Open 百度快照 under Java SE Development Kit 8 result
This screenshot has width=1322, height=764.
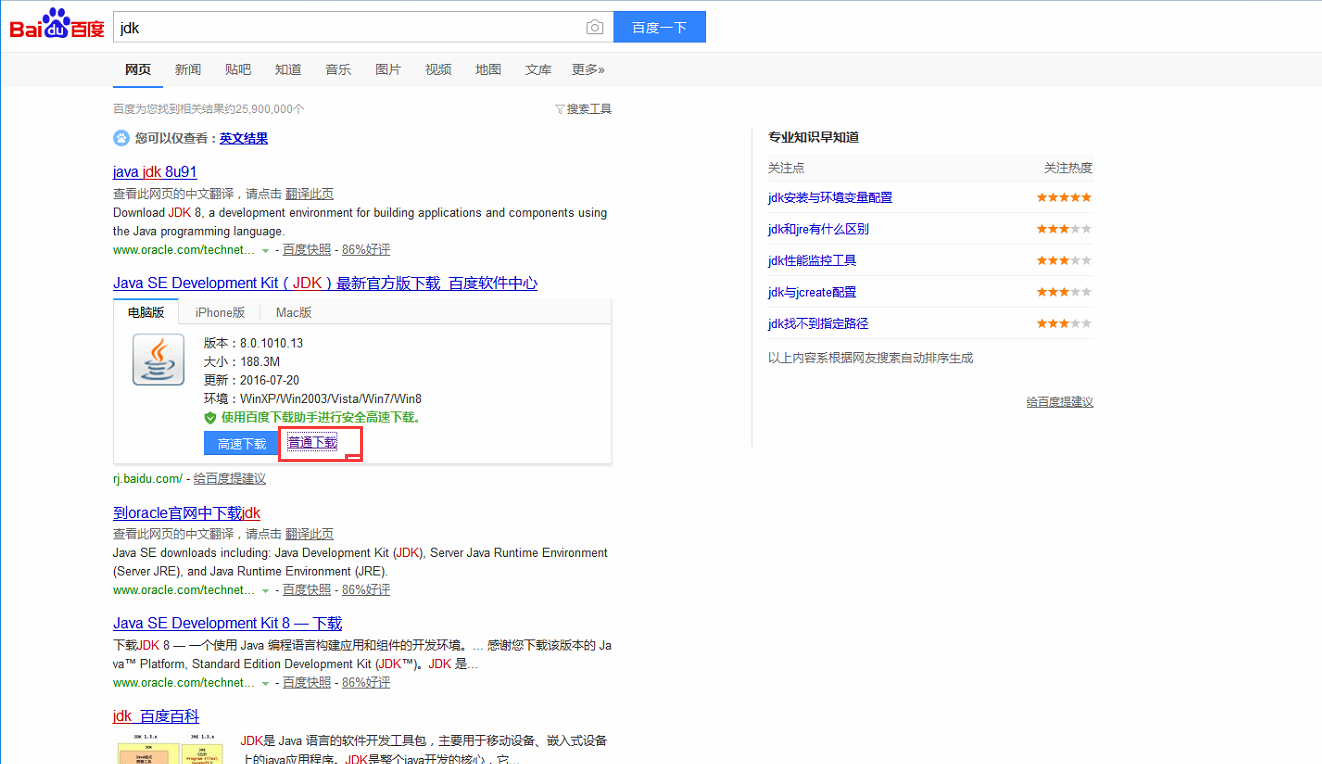(x=306, y=683)
